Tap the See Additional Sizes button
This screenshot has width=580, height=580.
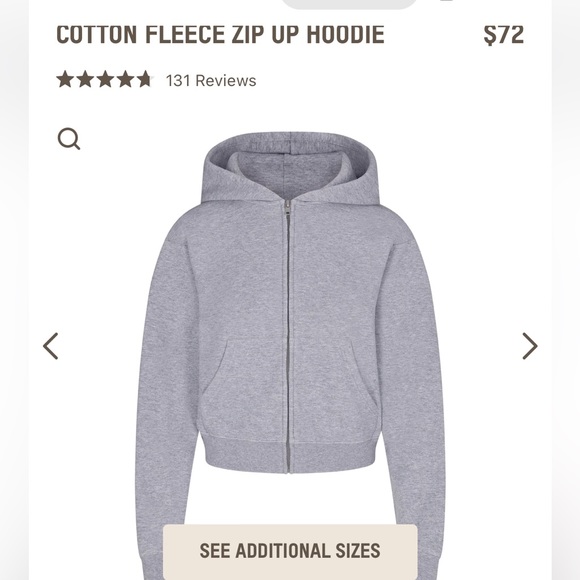(x=290, y=551)
